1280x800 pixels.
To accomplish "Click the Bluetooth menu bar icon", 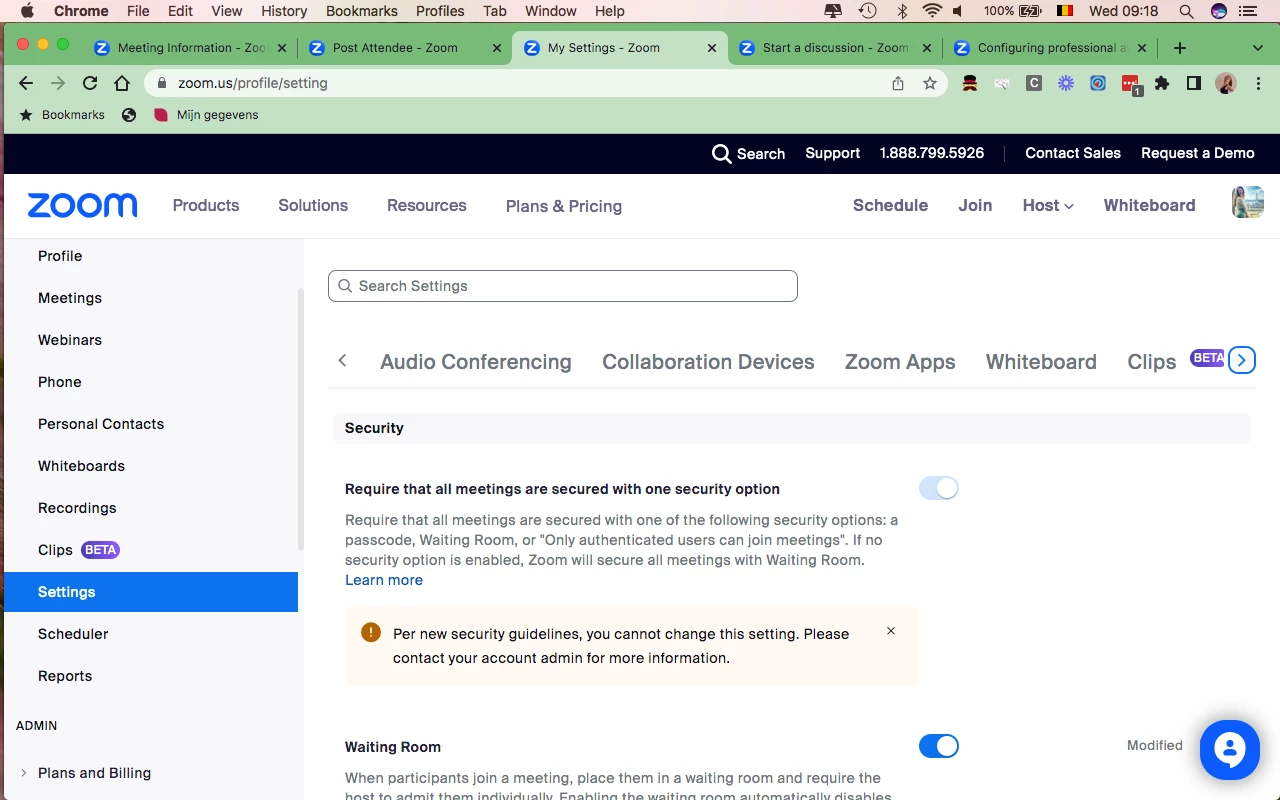I will tap(901, 11).
